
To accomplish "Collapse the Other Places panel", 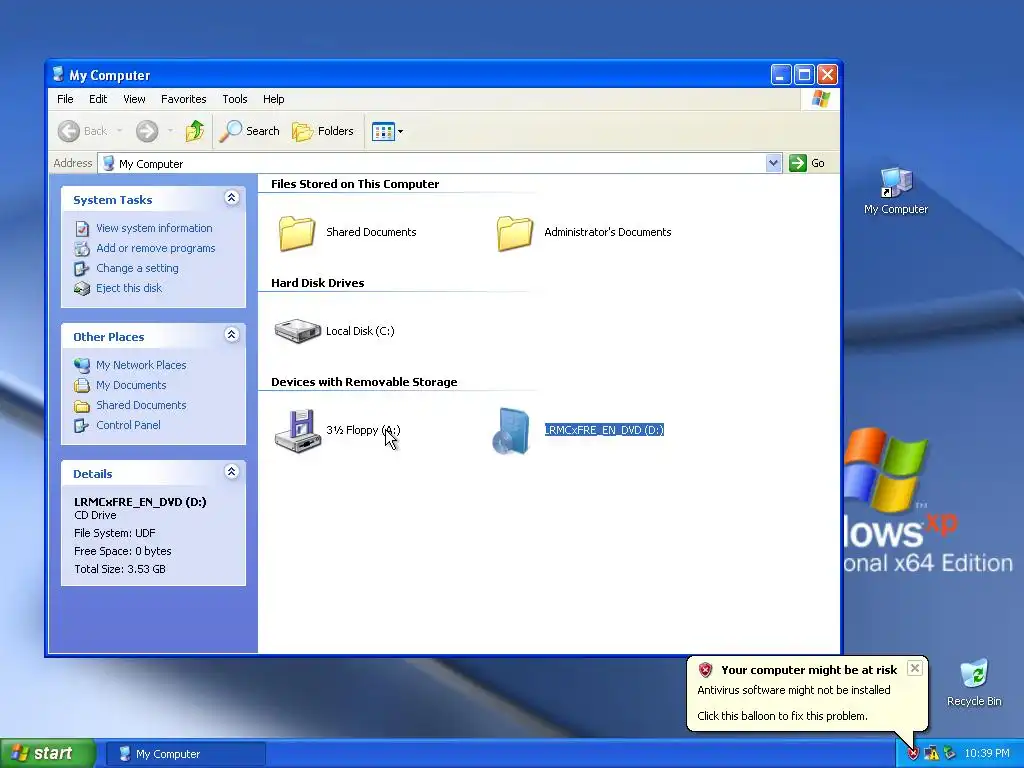I will click(x=231, y=335).
